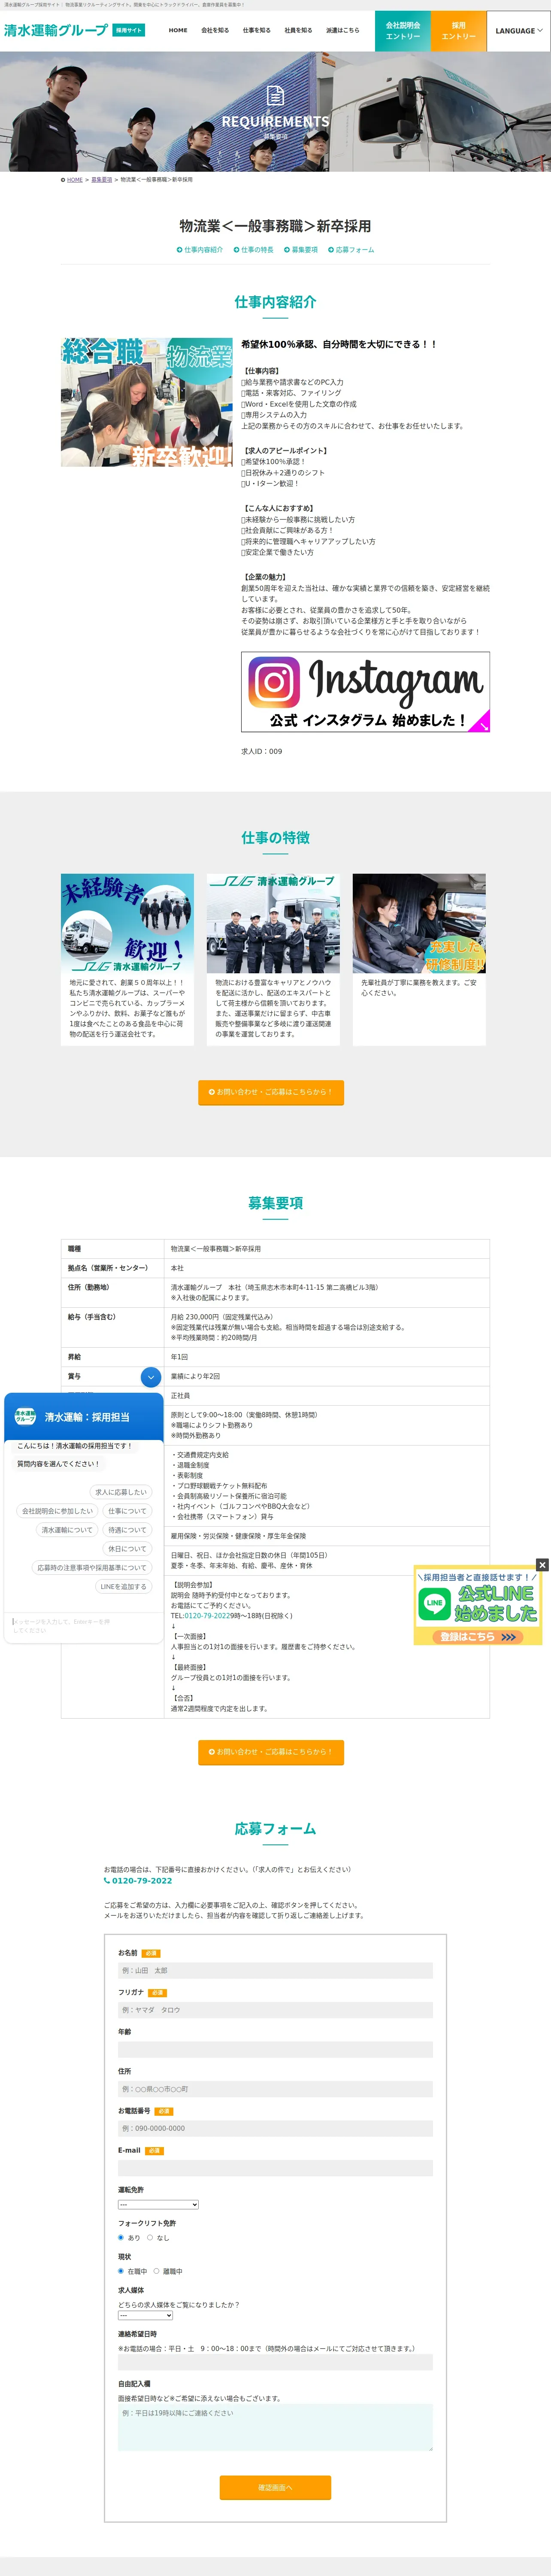The height and width of the screenshot is (2576, 551).
Task: Click 登録はこちら on the LINE banner
Action: [479, 1637]
